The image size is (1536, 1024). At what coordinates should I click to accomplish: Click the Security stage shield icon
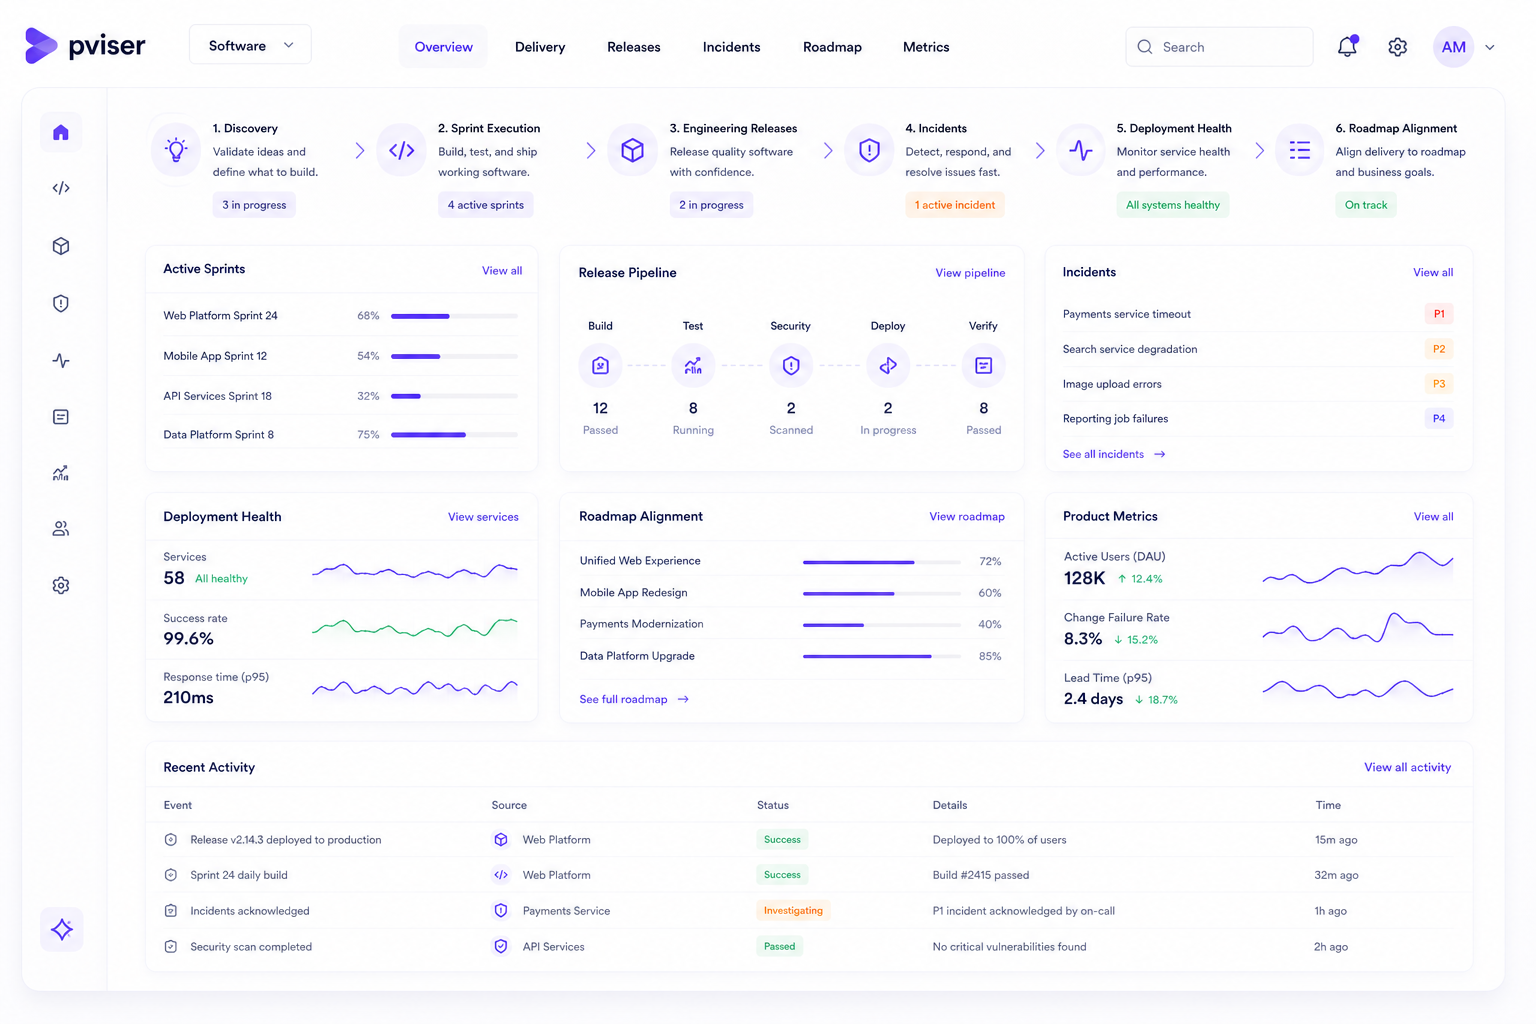[x=791, y=366]
